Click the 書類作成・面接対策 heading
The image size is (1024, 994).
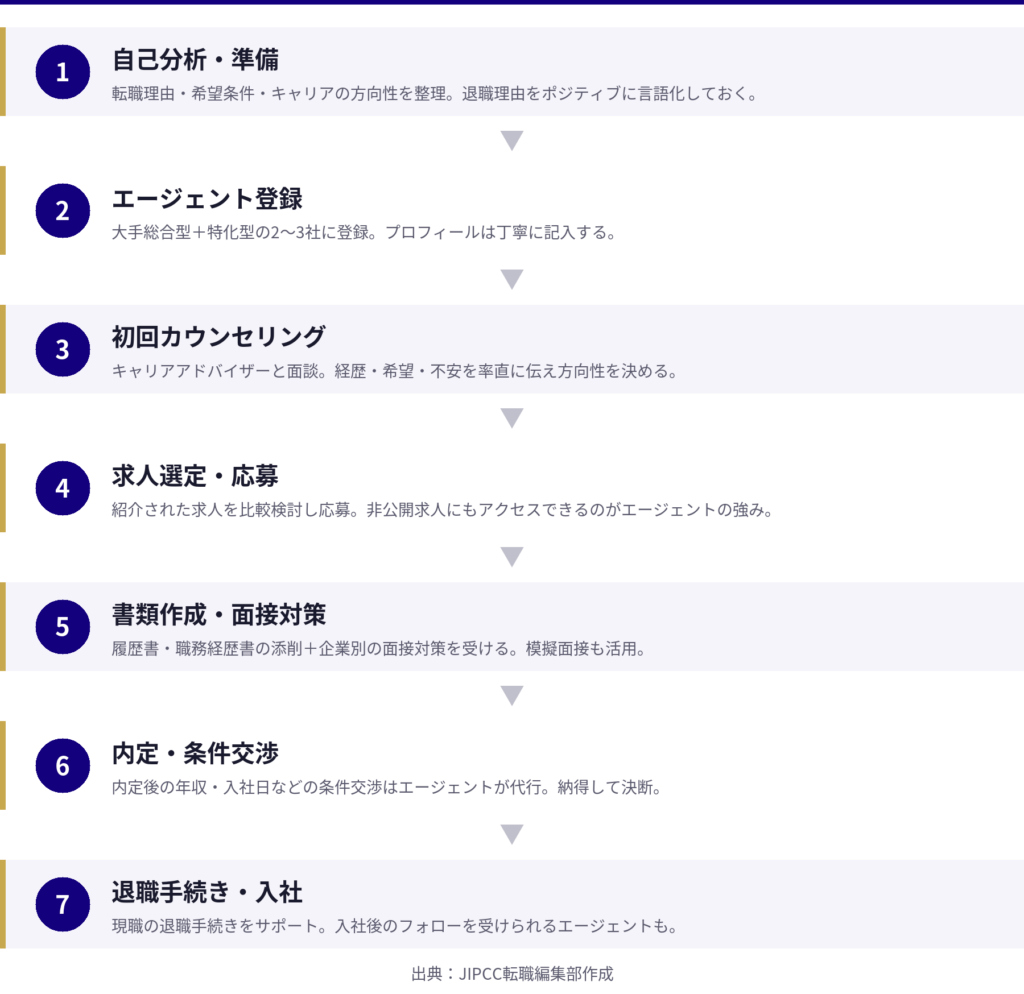click(x=219, y=613)
